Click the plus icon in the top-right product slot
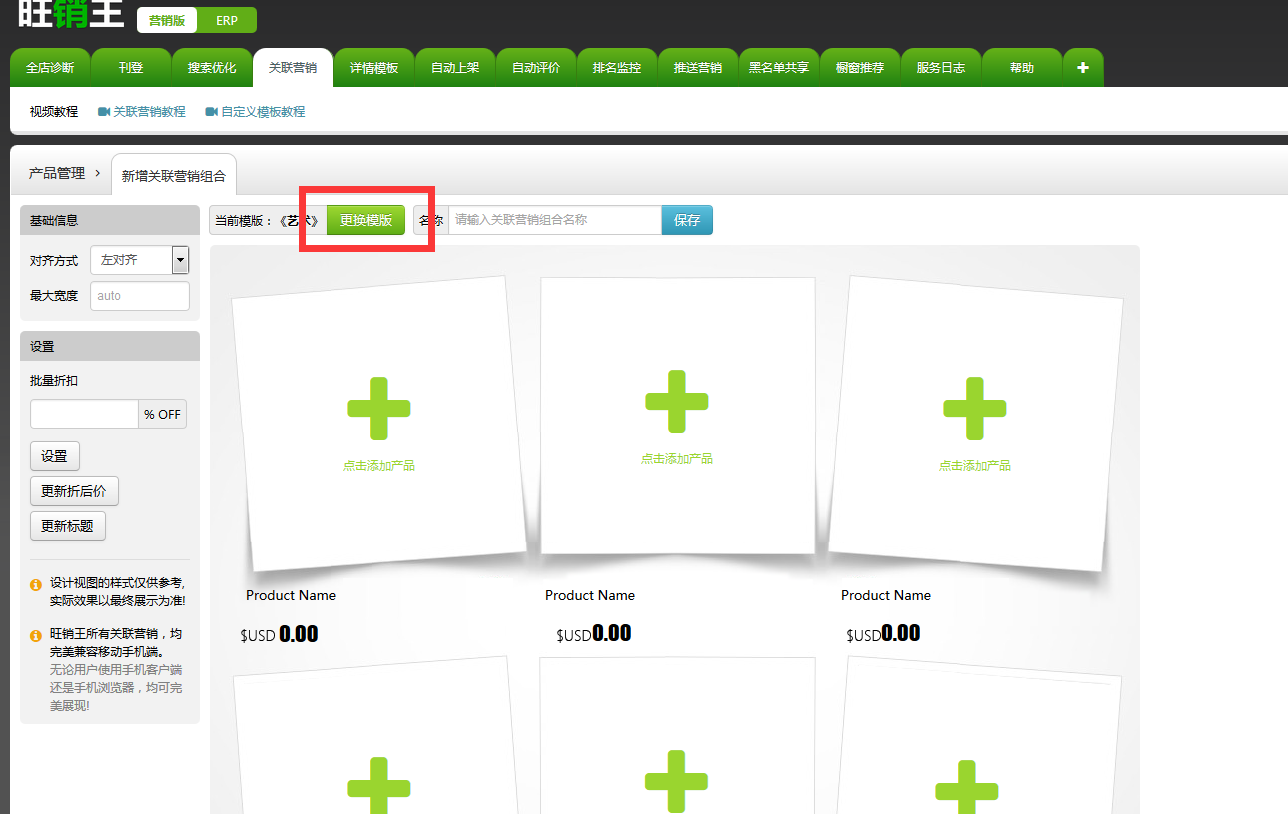1288x814 pixels. click(975, 408)
